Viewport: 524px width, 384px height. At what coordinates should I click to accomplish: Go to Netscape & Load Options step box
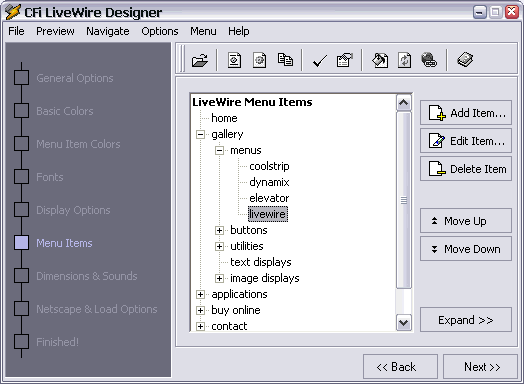(21, 309)
